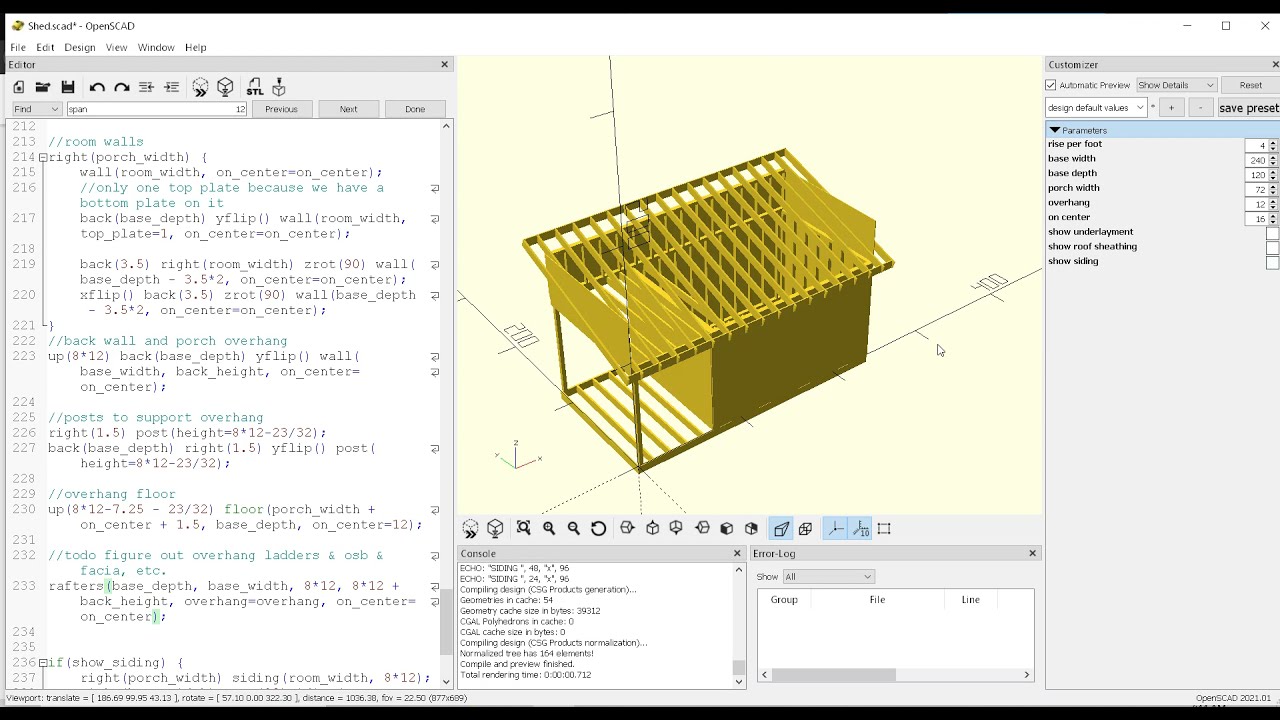Screen dimensions: 1280x720
Task: Click Done to close search bar
Action: [x=415, y=109]
